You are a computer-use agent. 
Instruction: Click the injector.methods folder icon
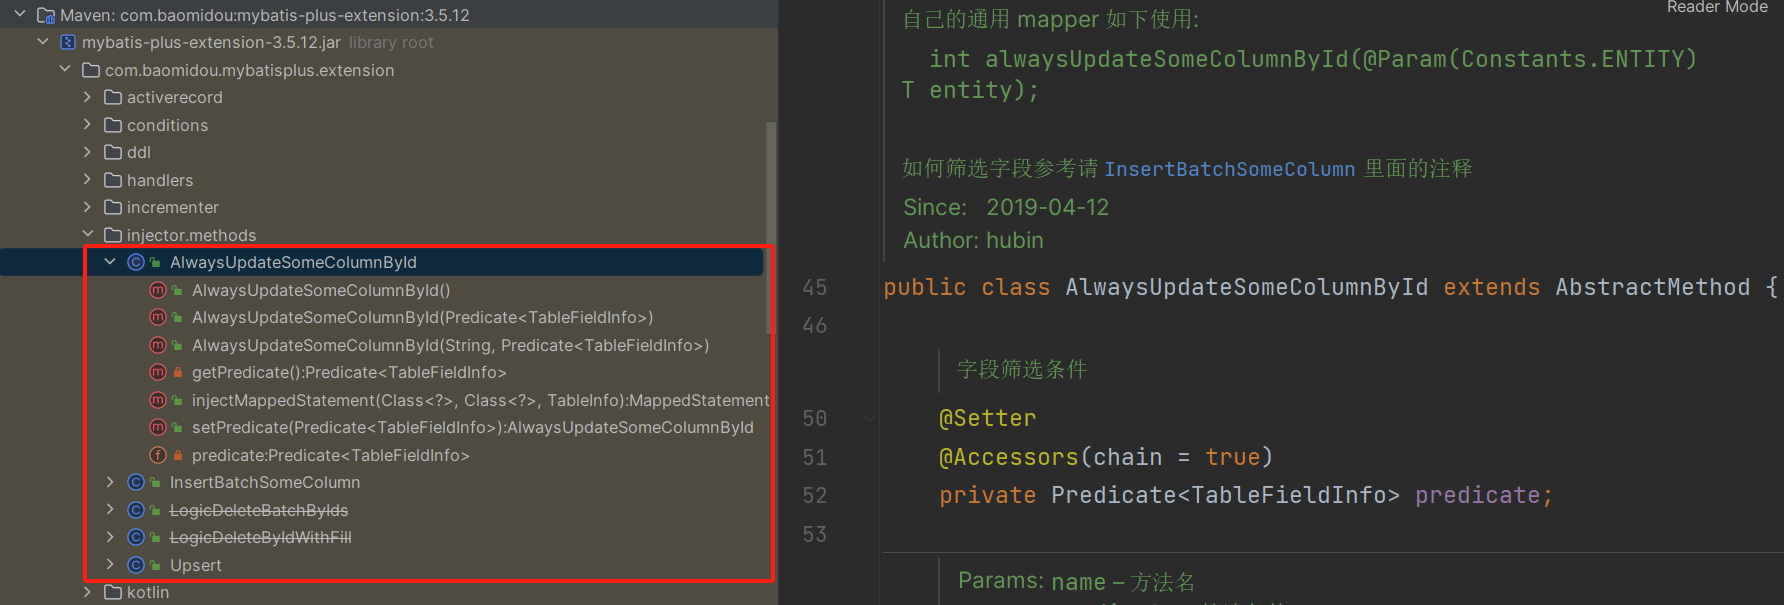click(113, 235)
